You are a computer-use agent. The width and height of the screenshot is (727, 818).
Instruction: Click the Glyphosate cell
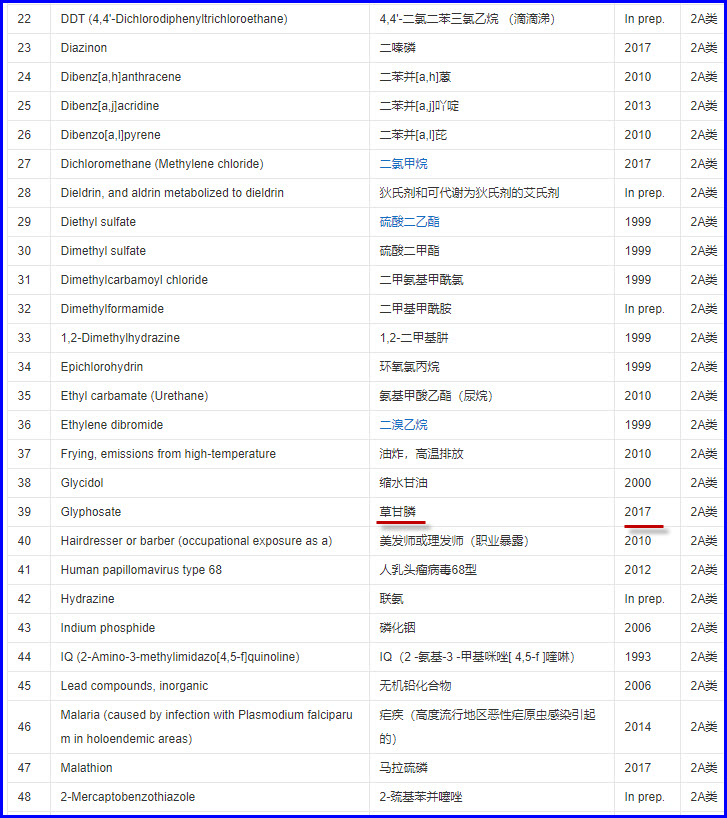coord(91,512)
